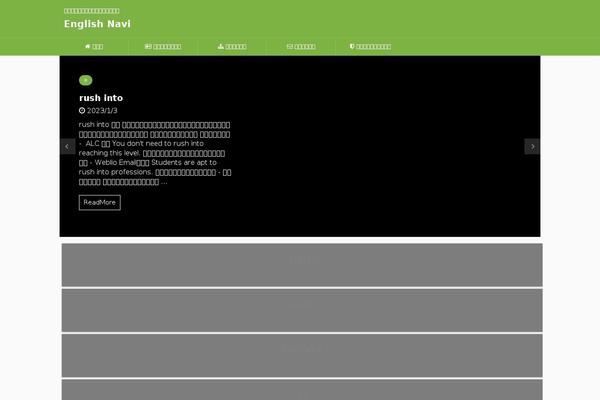The height and width of the screenshot is (400, 600).
Task: Open the envelope icon contact menu item
Action: [301, 47]
